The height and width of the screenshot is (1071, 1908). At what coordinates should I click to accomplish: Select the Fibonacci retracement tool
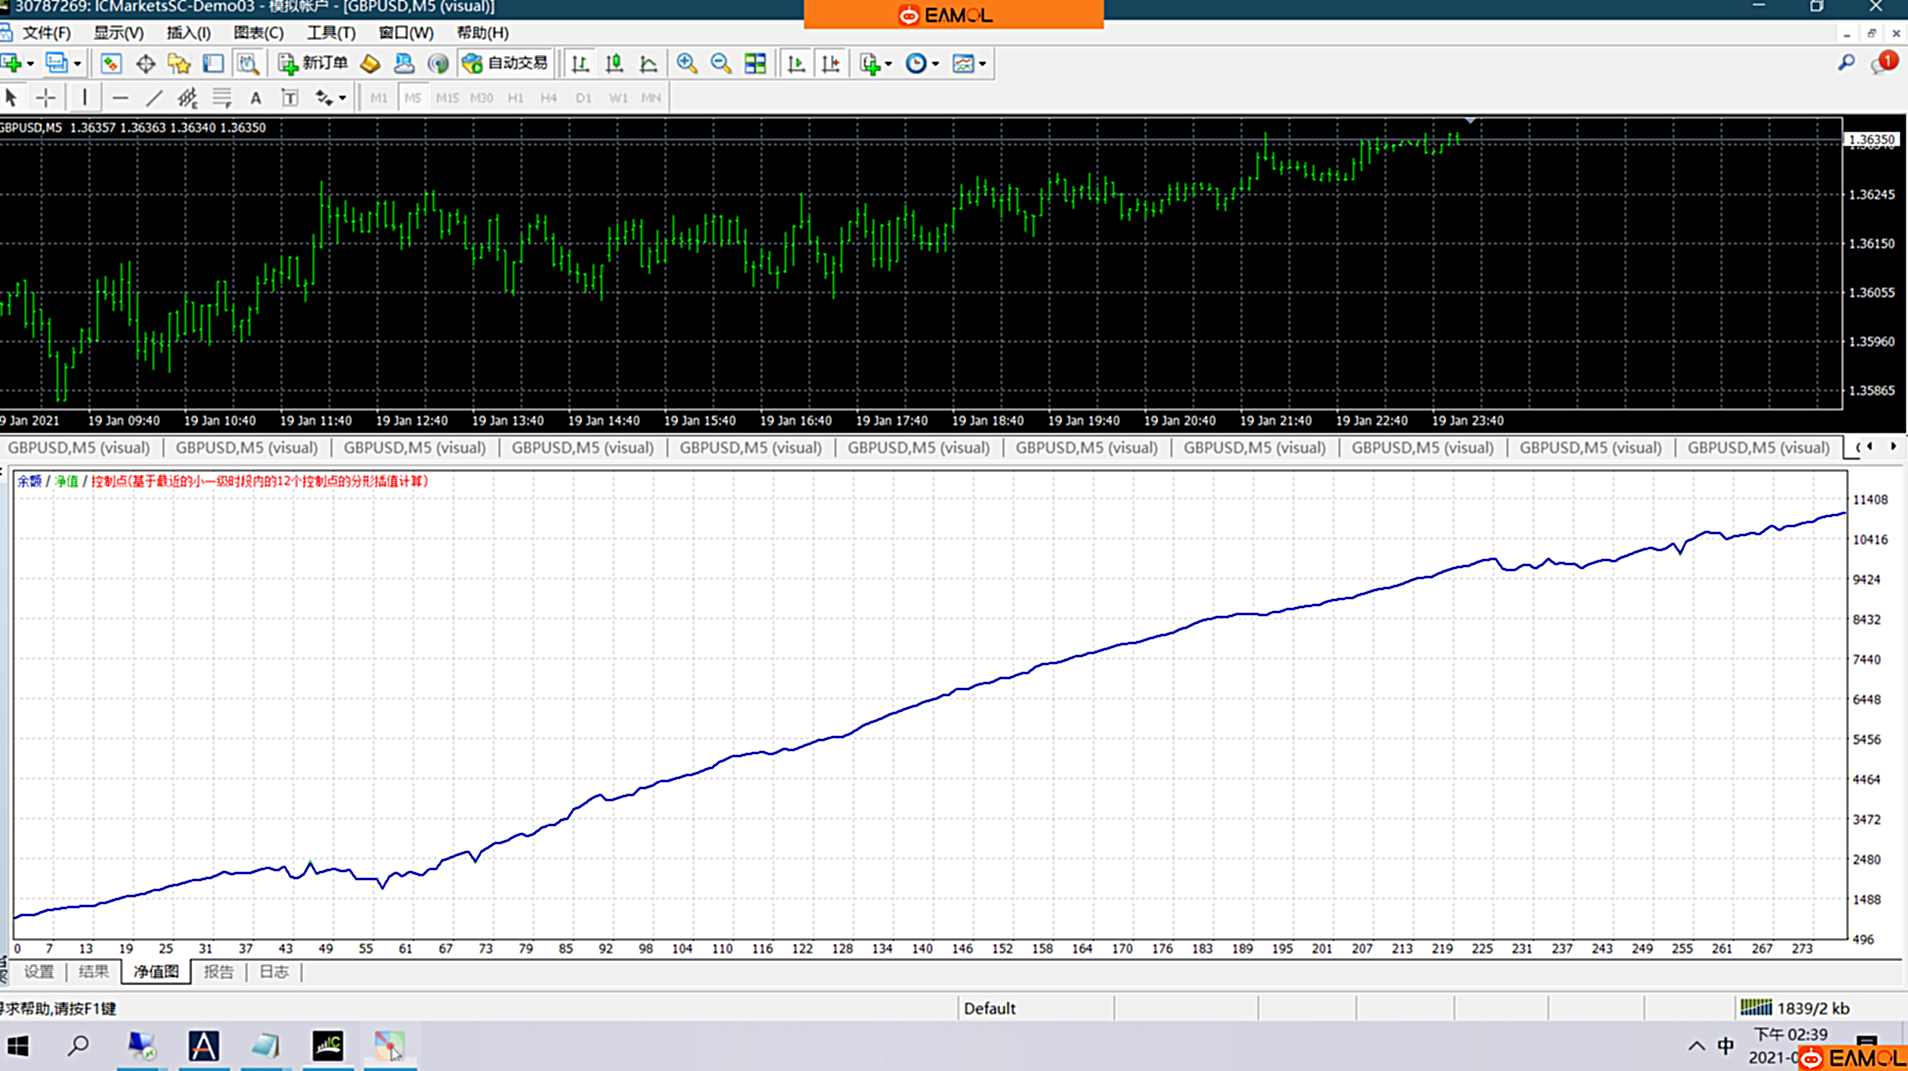(221, 97)
